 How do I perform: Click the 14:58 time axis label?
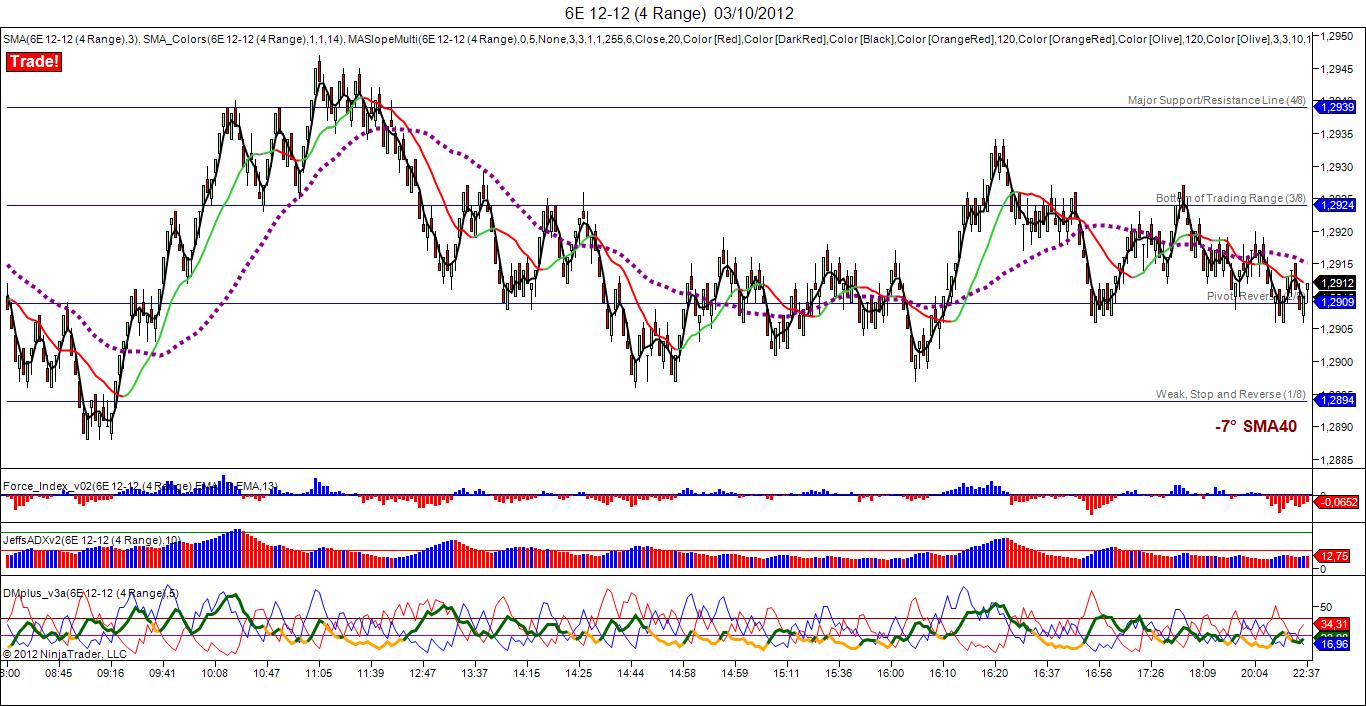click(682, 674)
